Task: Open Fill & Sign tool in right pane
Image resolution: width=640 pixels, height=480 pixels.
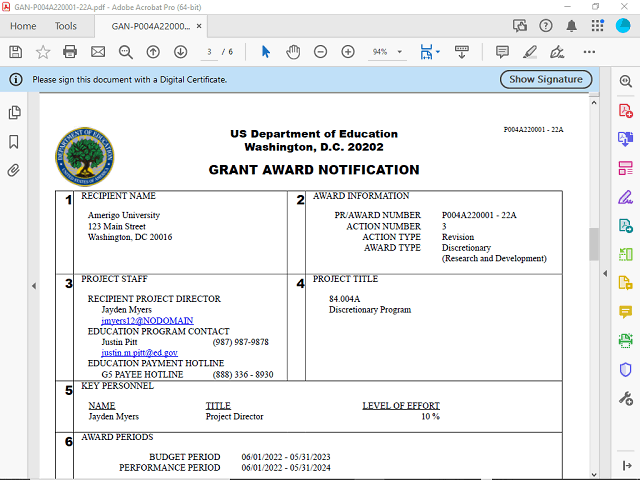Action: pos(626,196)
